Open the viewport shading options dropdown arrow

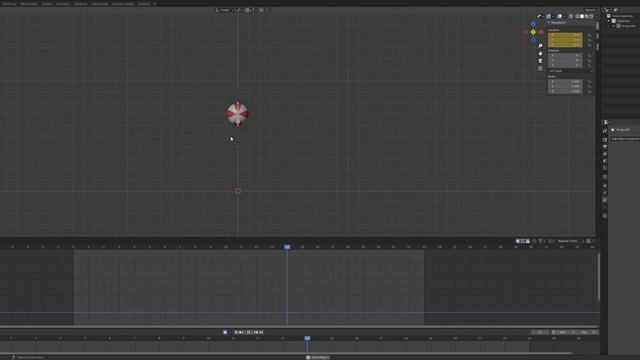coord(596,16)
